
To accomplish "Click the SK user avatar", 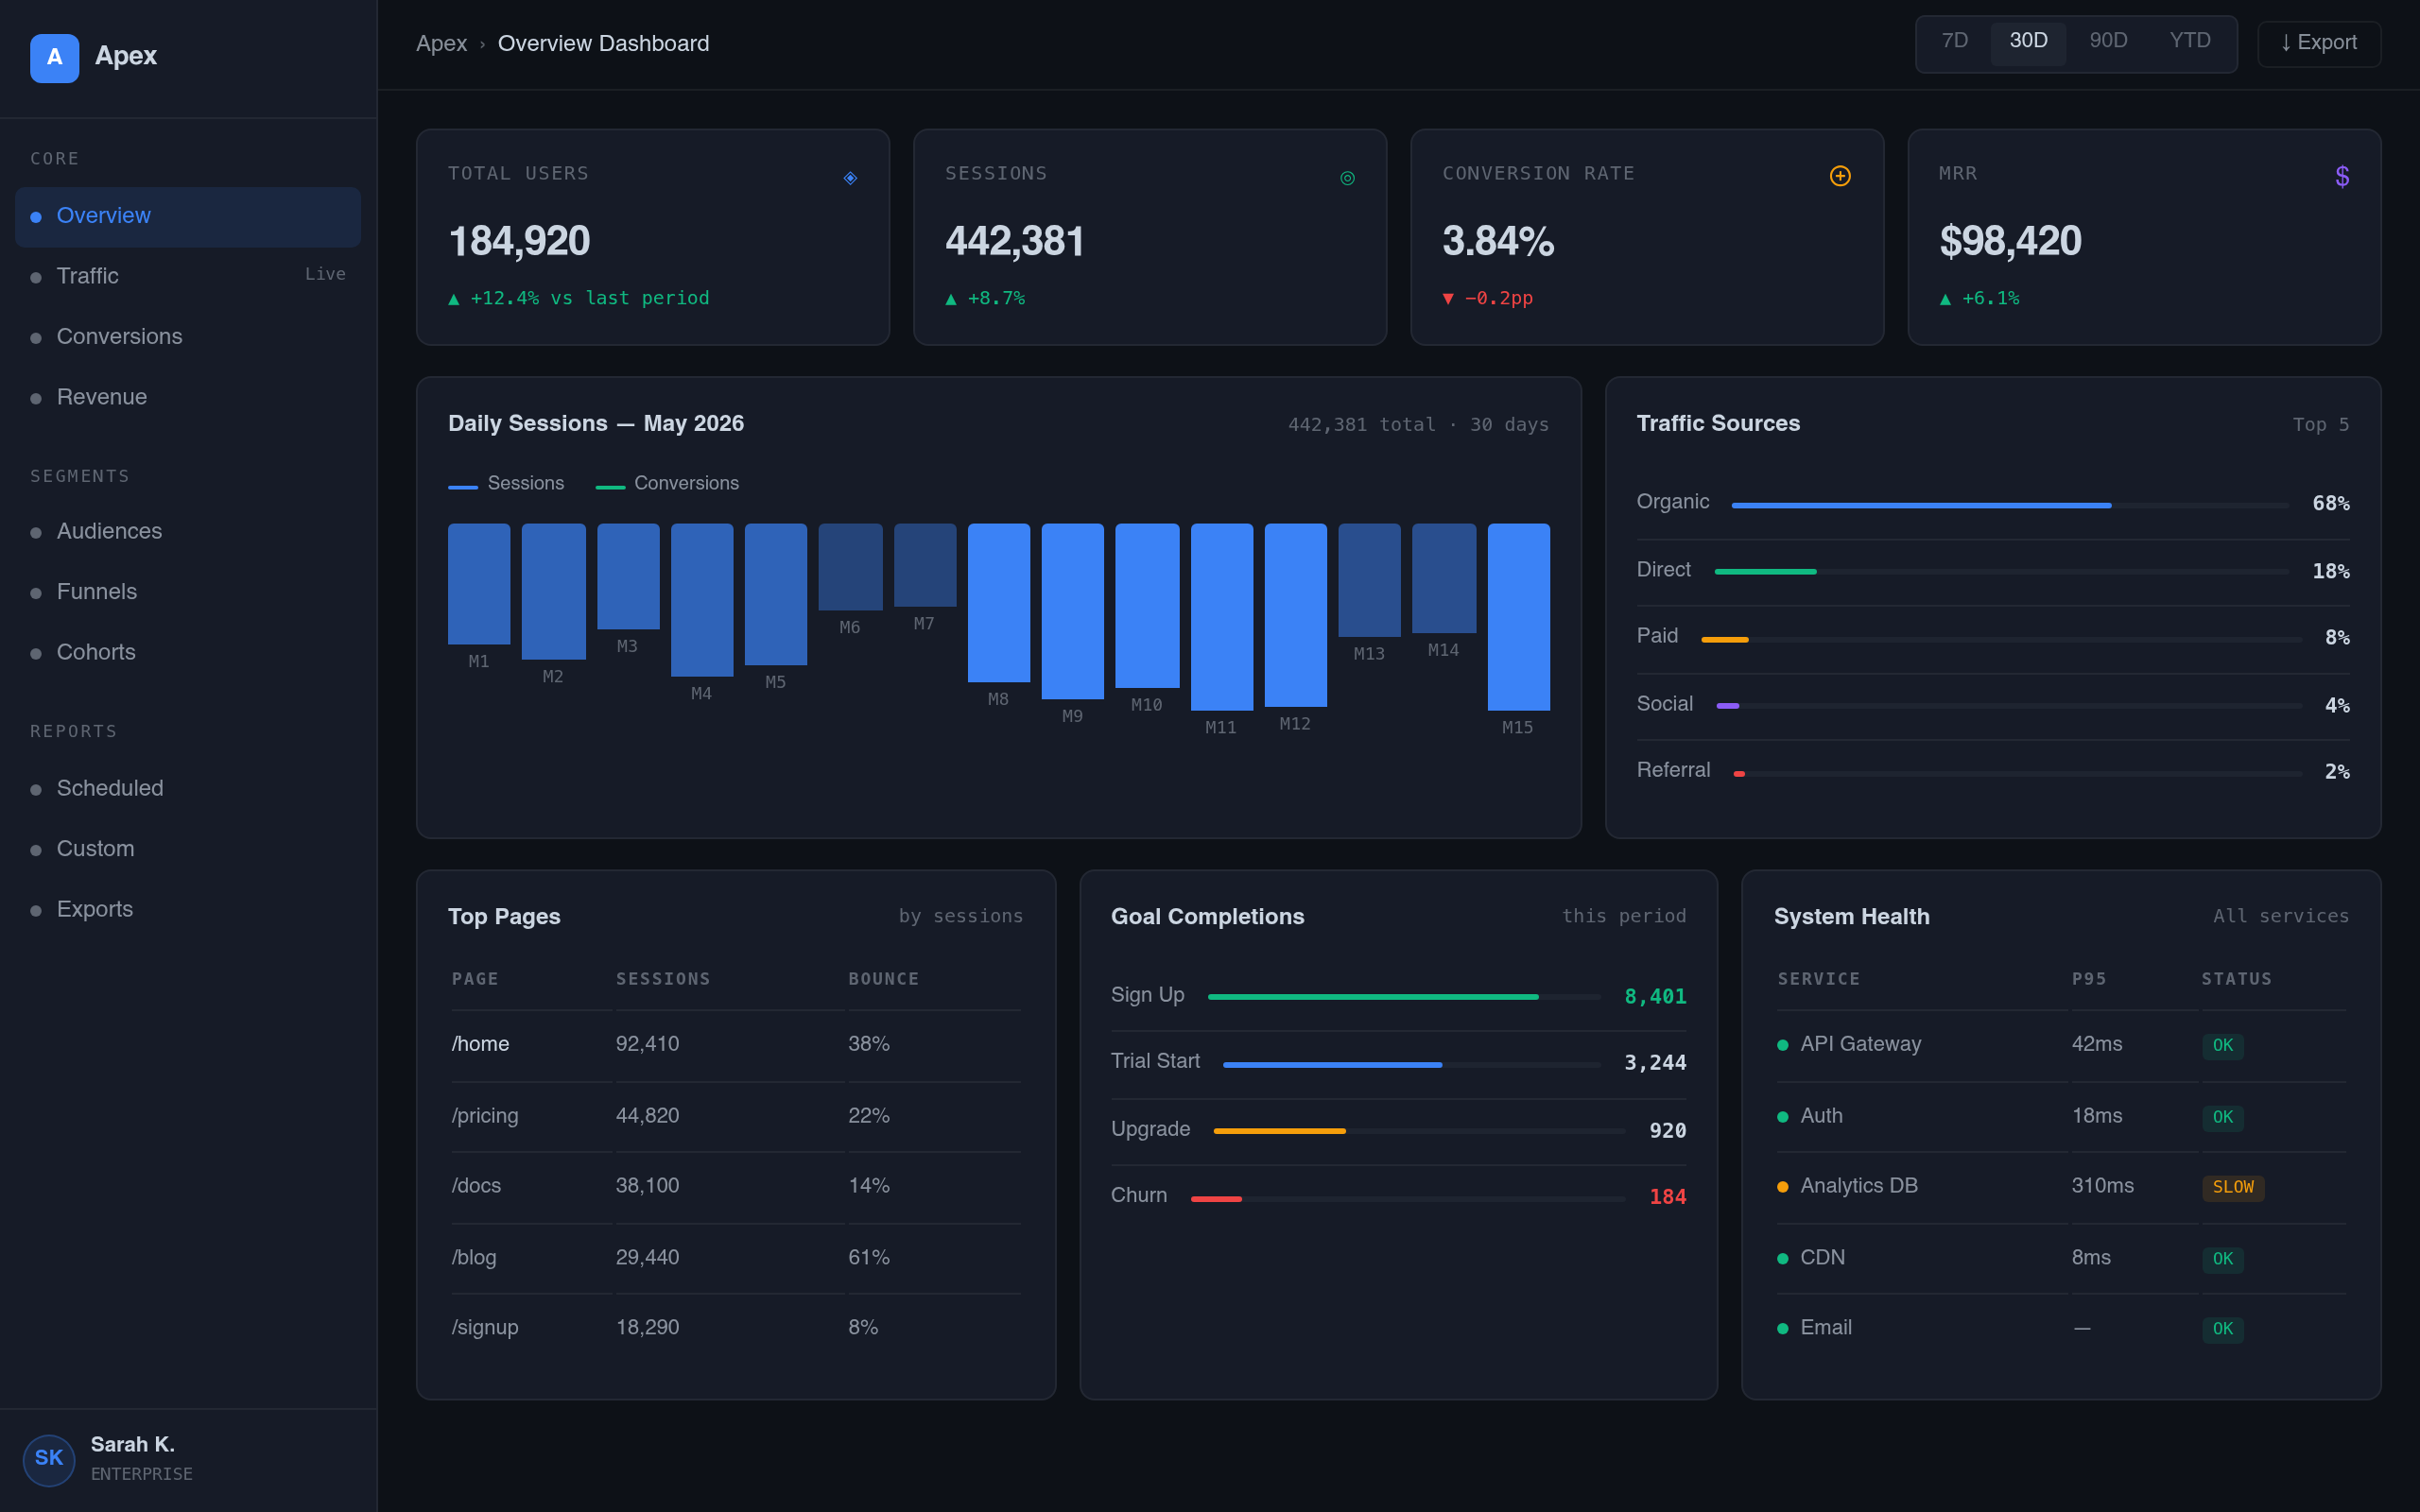I will (x=49, y=1459).
